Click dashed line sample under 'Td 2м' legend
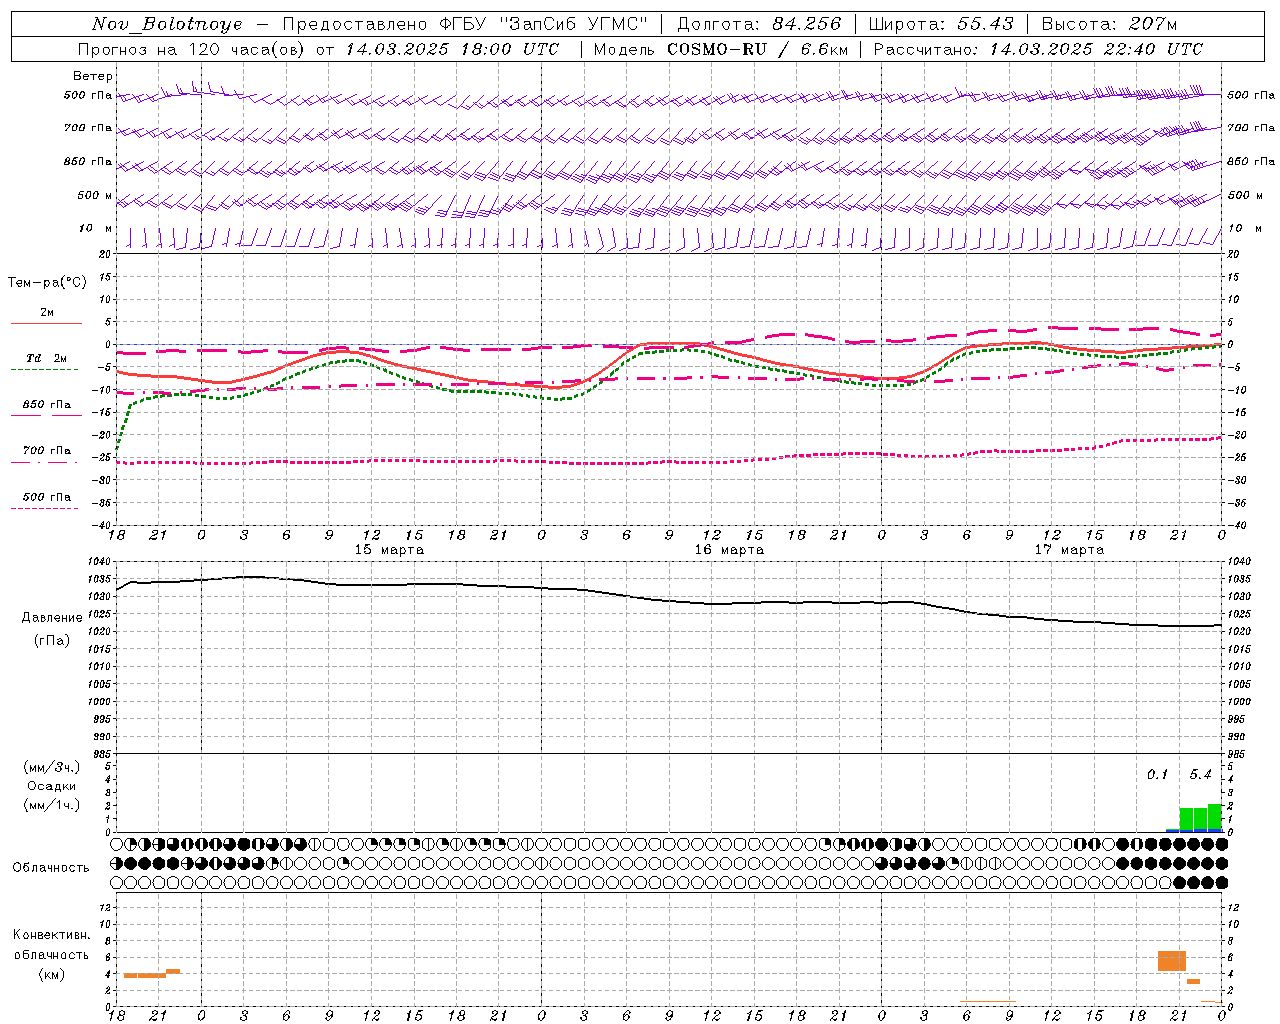Viewport: 1280px width, 1024px height. 44,370
